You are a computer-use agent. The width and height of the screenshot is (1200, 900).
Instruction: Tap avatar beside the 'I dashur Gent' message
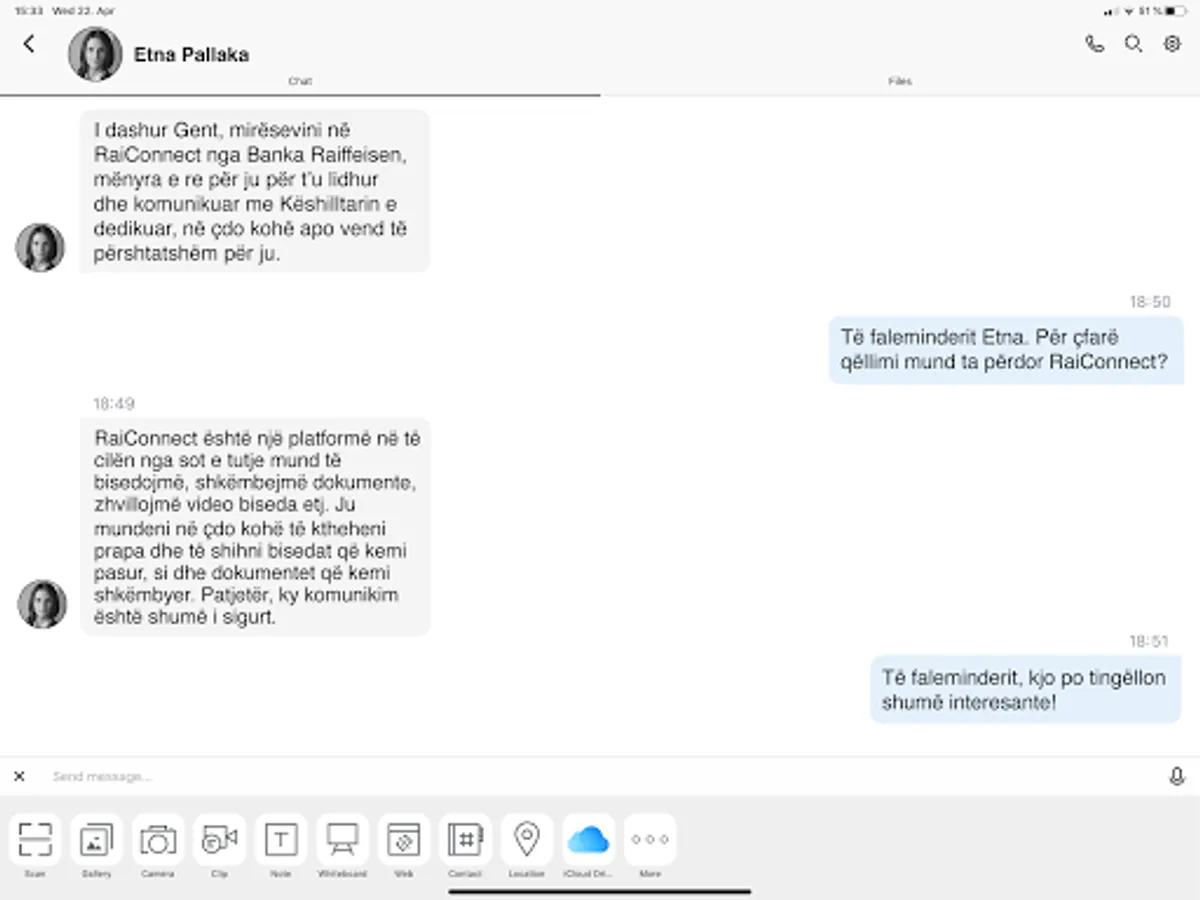40,247
